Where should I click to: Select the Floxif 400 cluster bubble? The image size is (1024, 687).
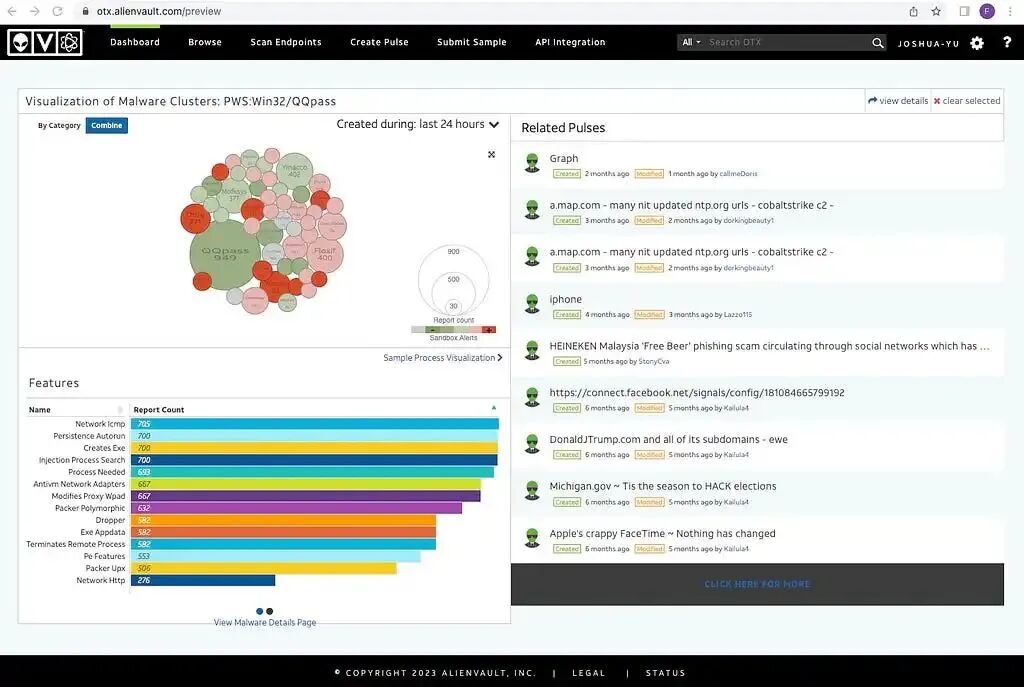(x=325, y=253)
